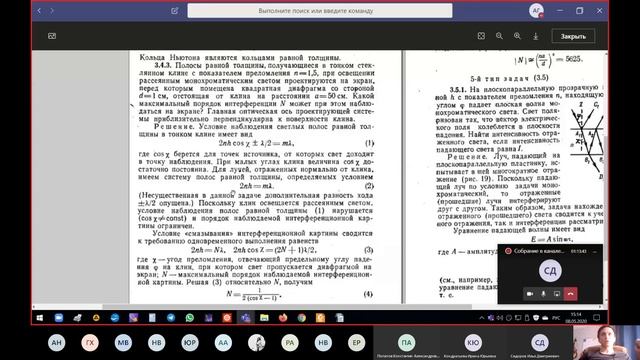Select participant РА avatar

pyautogui.click(x=290, y=342)
